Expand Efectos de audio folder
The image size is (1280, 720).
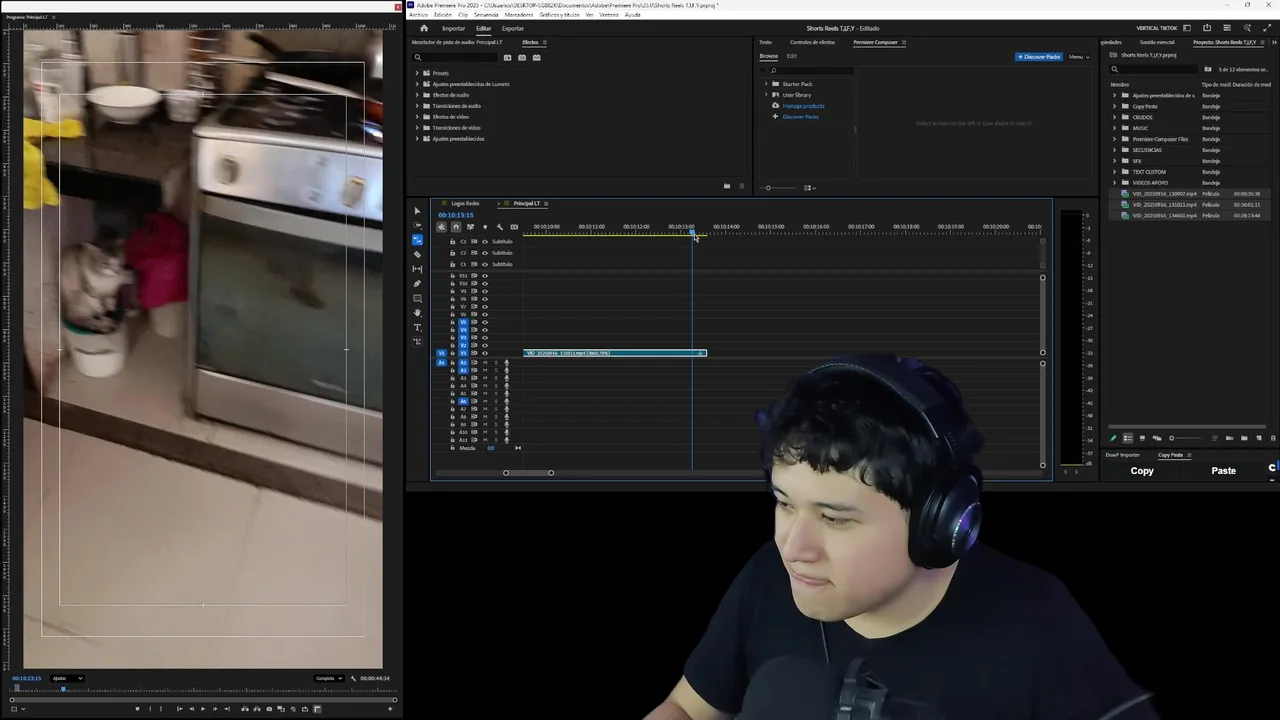(417, 95)
